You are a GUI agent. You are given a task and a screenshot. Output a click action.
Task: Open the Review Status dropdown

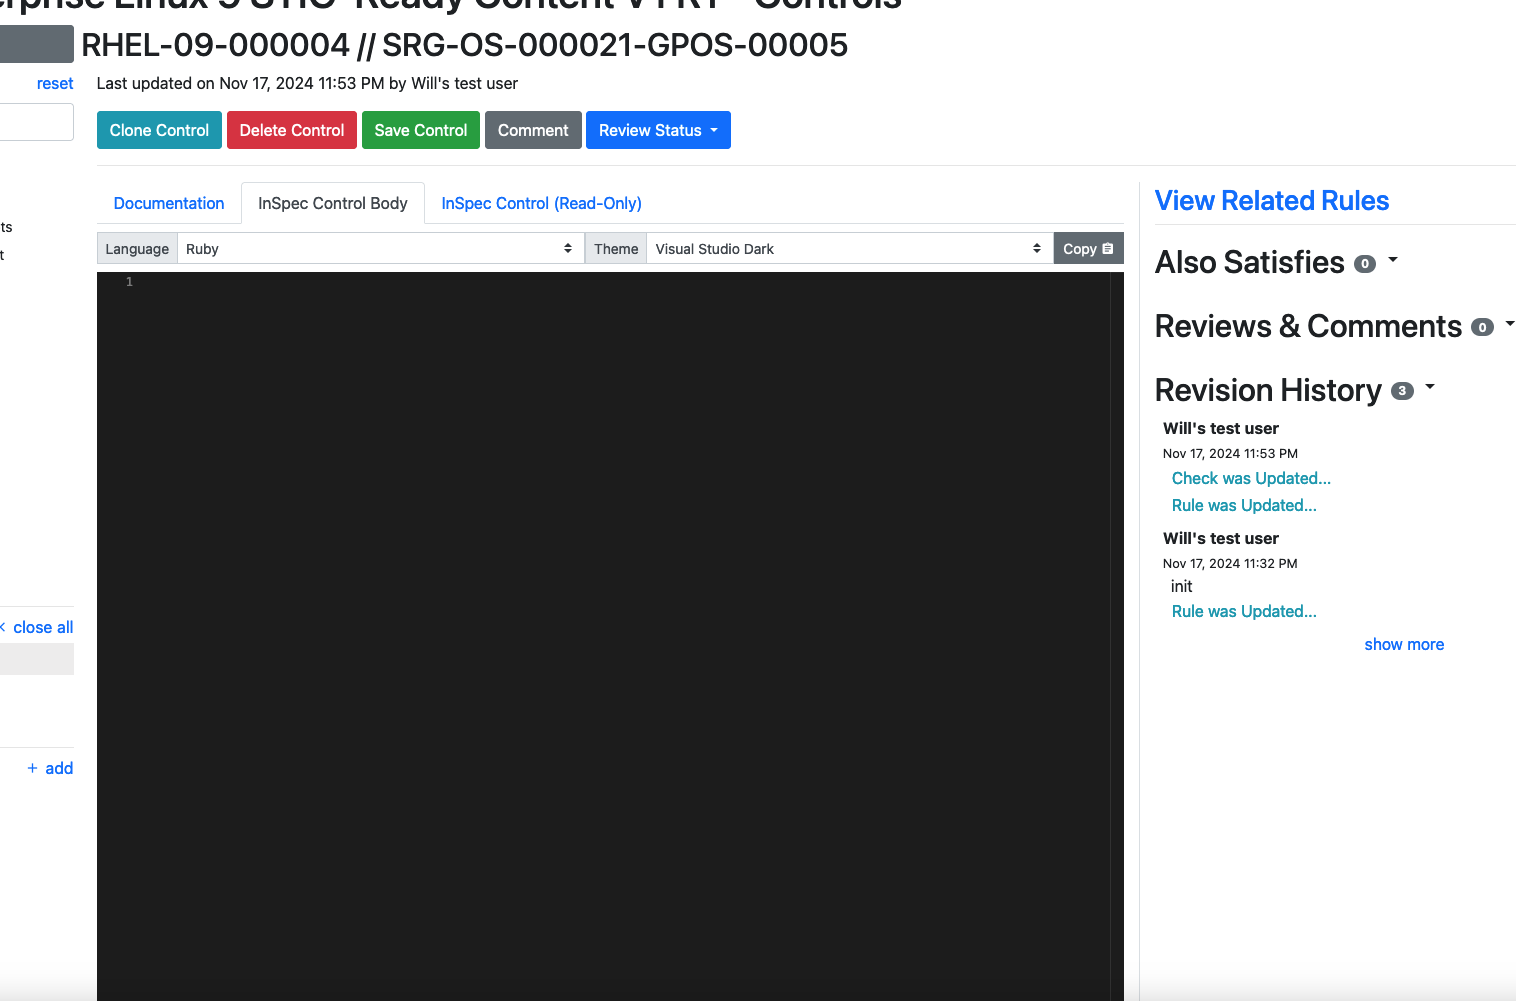click(x=658, y=130)
